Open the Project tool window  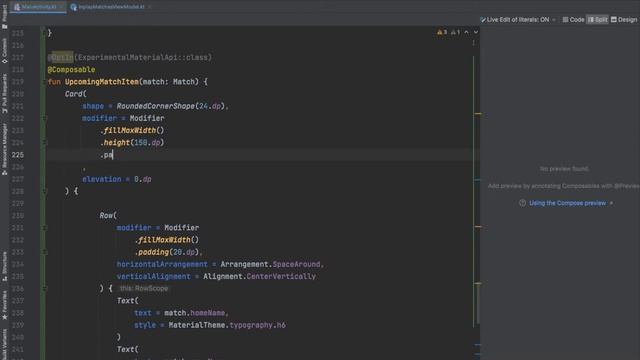[4, 16]
